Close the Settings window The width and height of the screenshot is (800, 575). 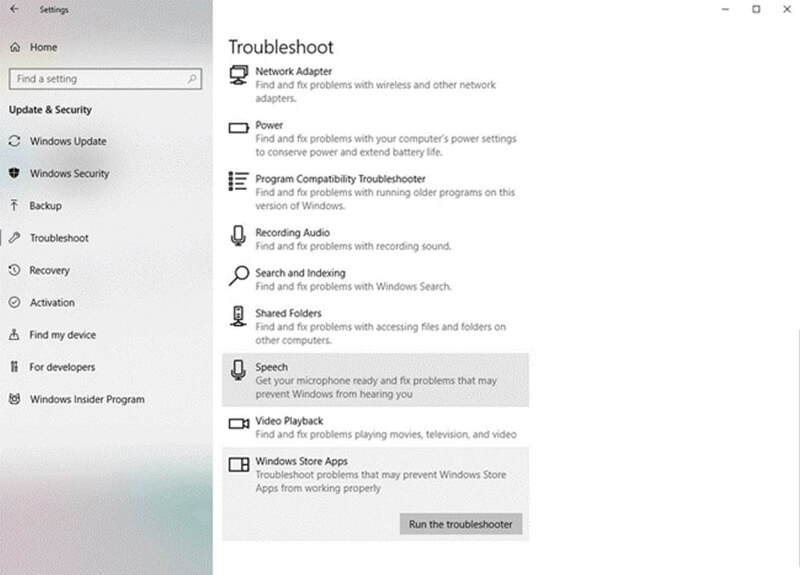coord(787,9)
